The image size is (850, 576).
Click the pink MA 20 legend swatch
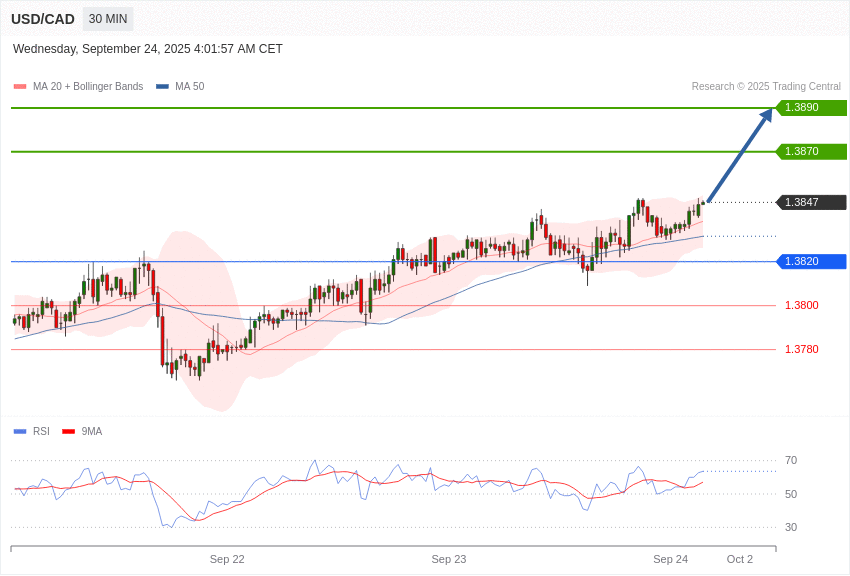(20, 87)
